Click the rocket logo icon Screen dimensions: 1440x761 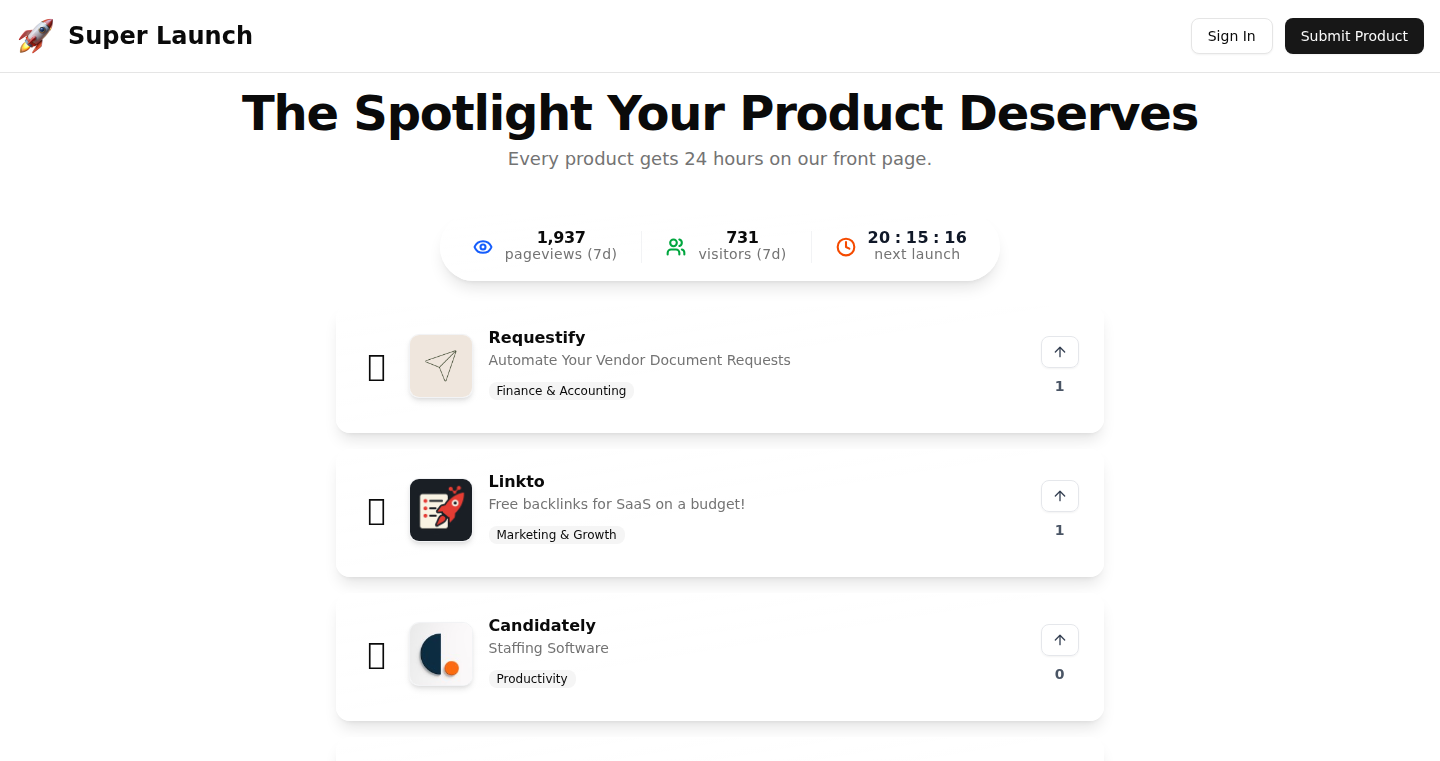click(36, 36)
